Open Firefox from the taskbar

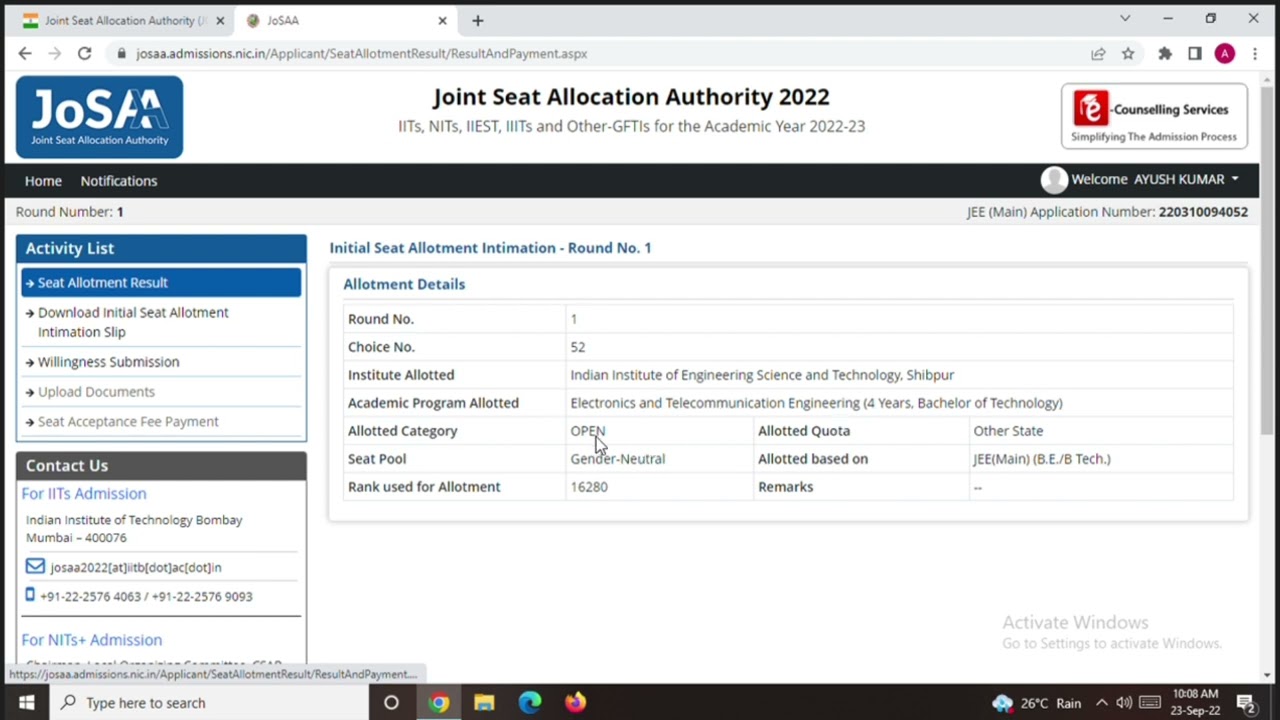(575, 703)
